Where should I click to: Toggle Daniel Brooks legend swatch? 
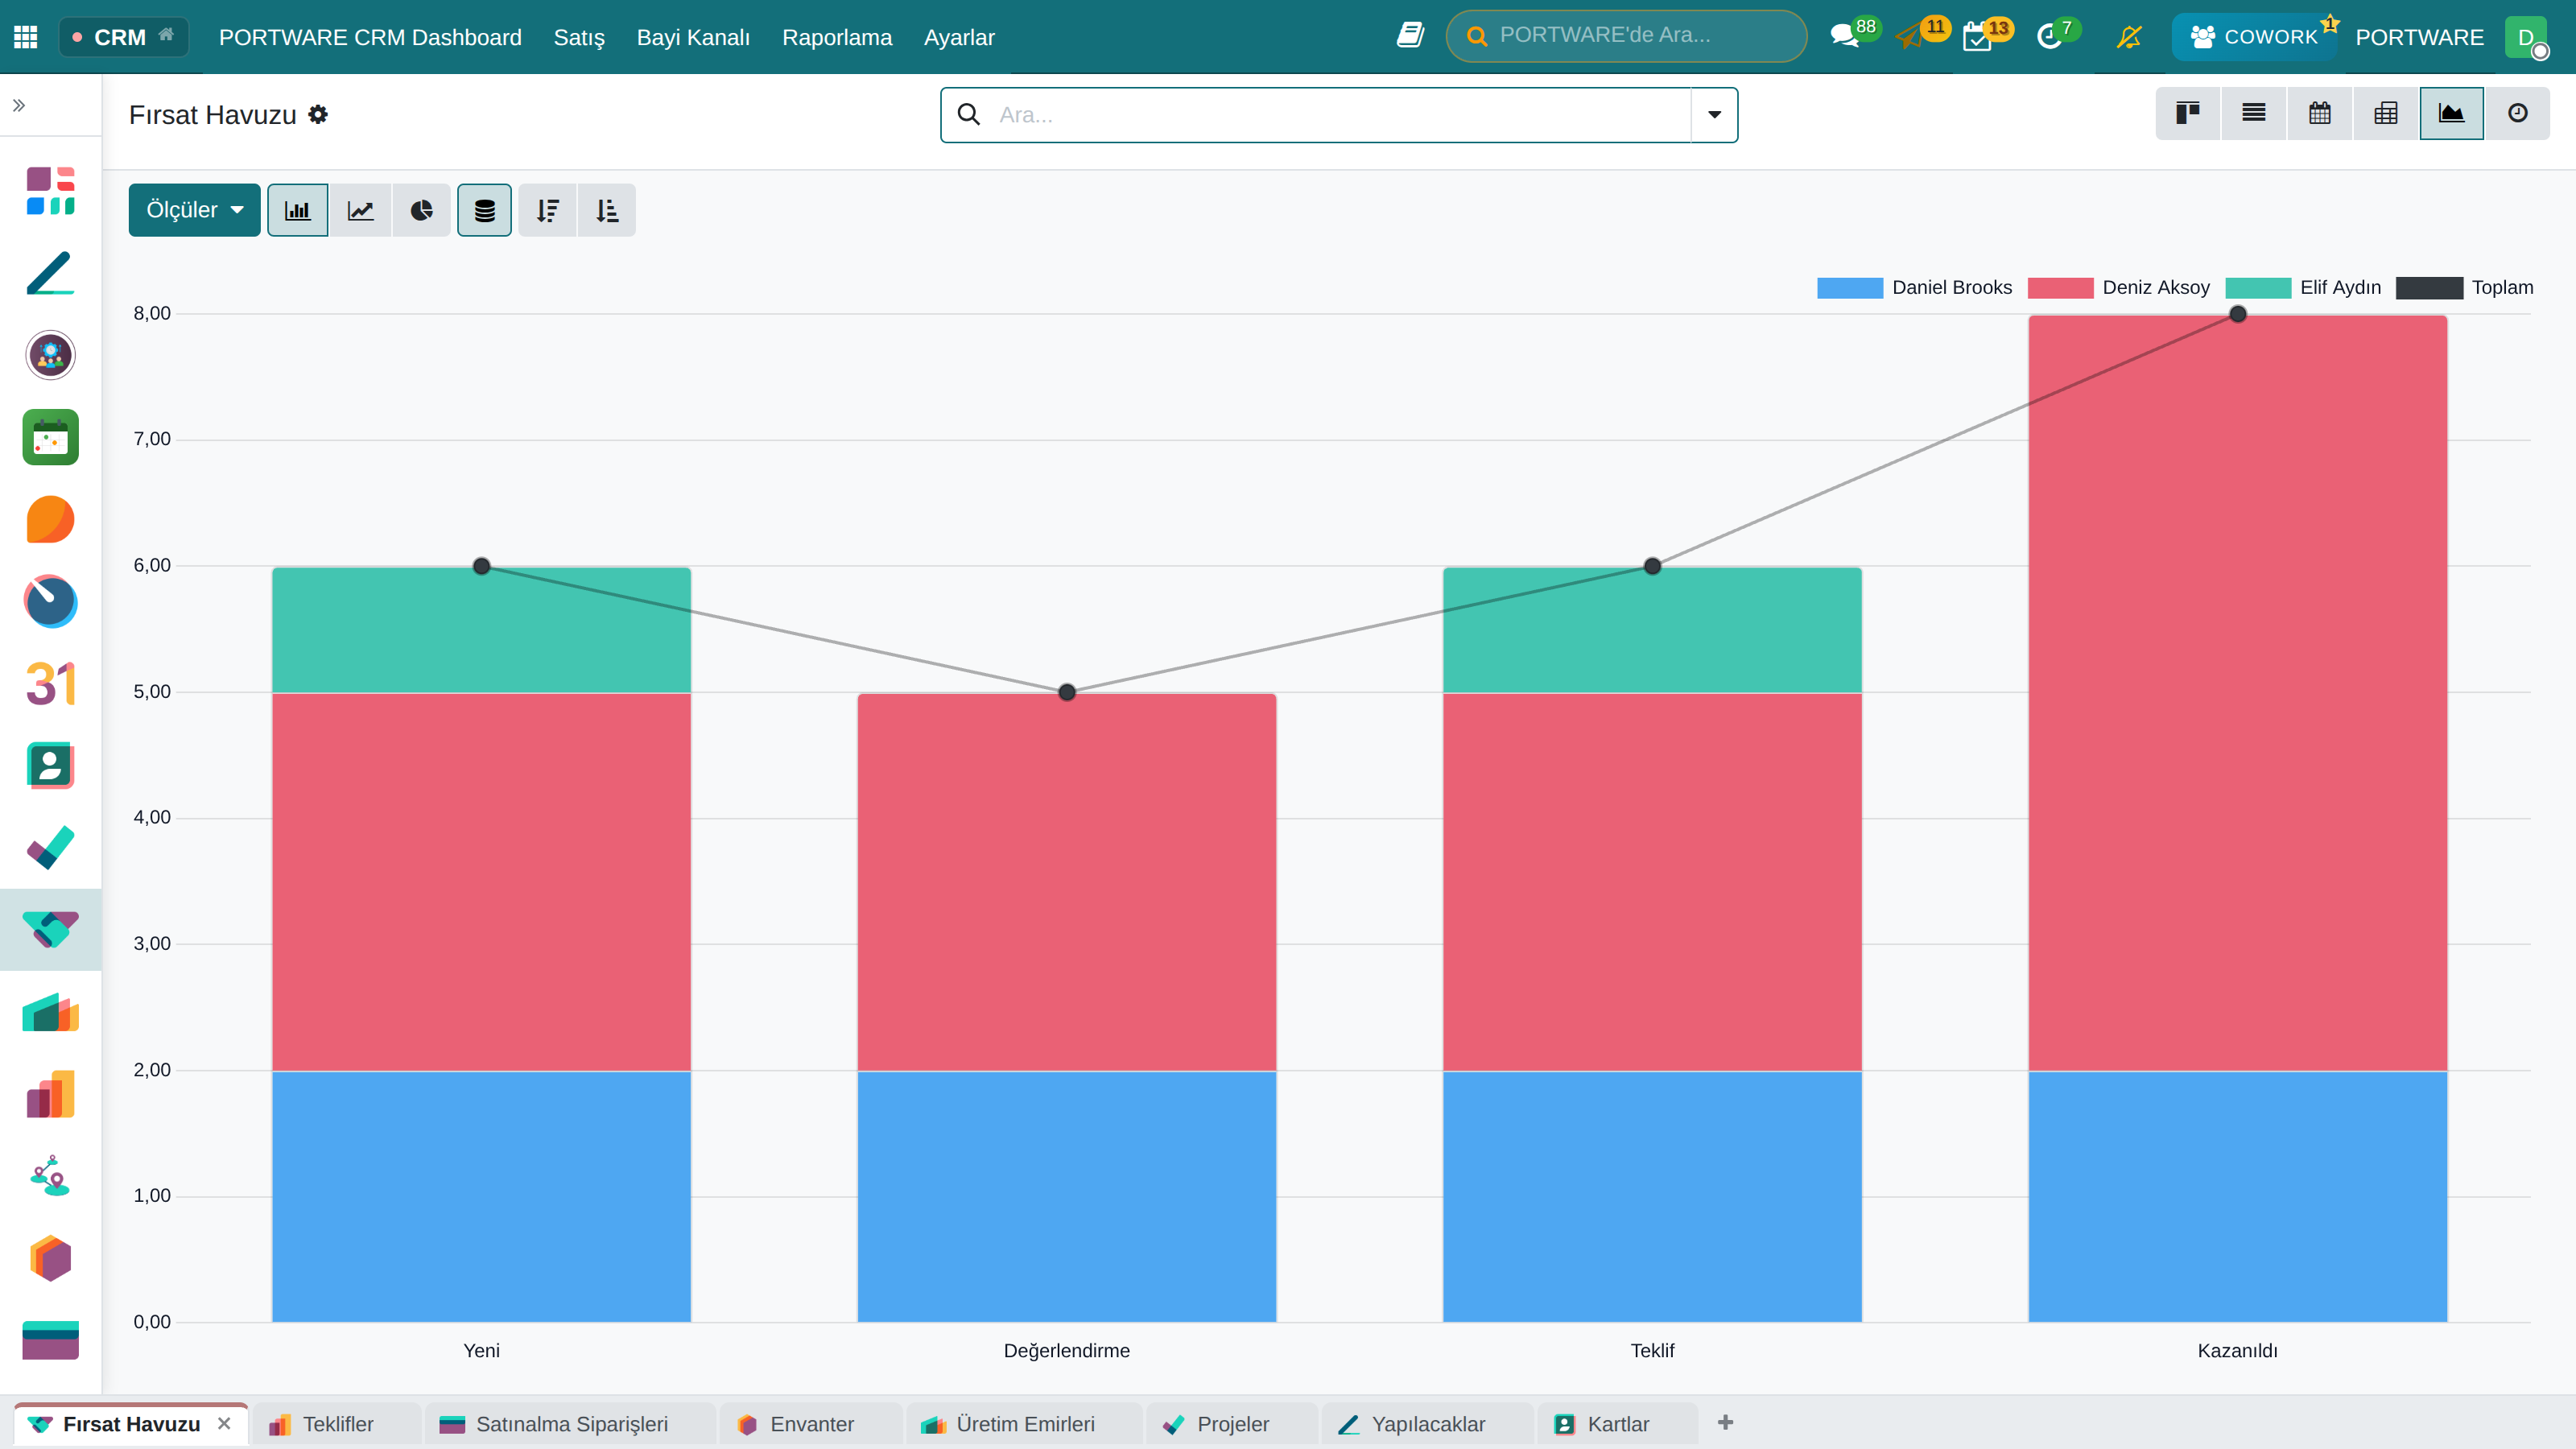click(x=1850, y=288)
